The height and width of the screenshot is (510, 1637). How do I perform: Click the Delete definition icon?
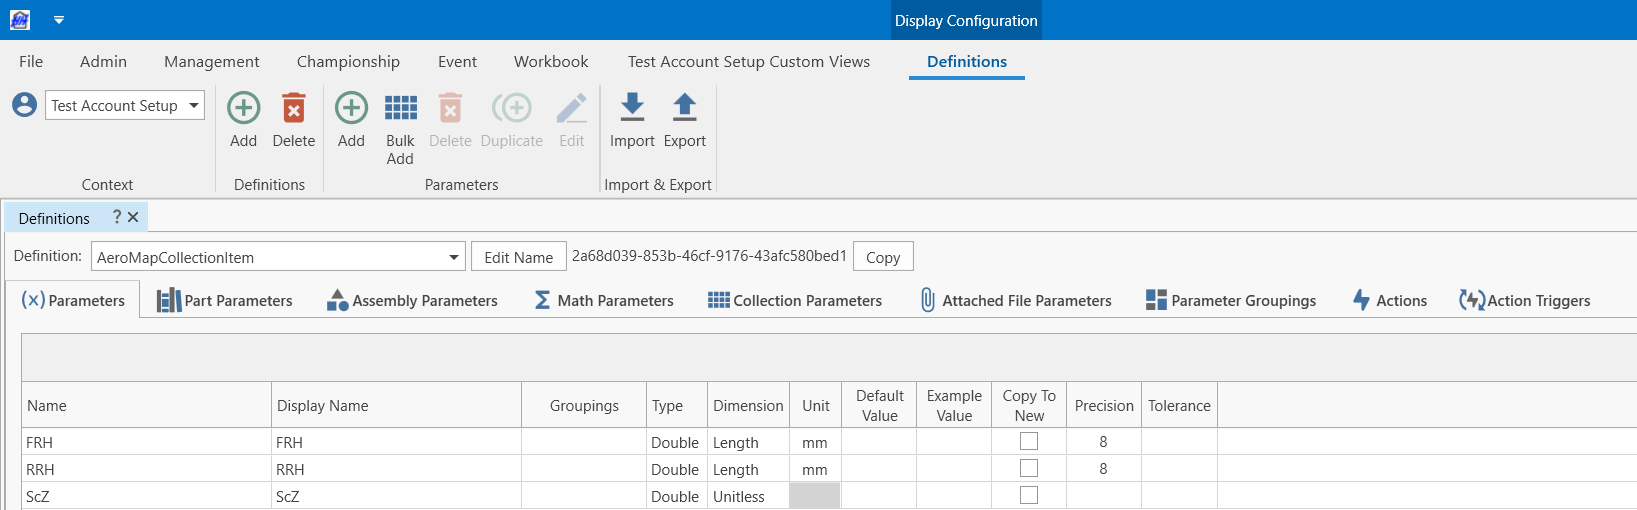[293, 108]
